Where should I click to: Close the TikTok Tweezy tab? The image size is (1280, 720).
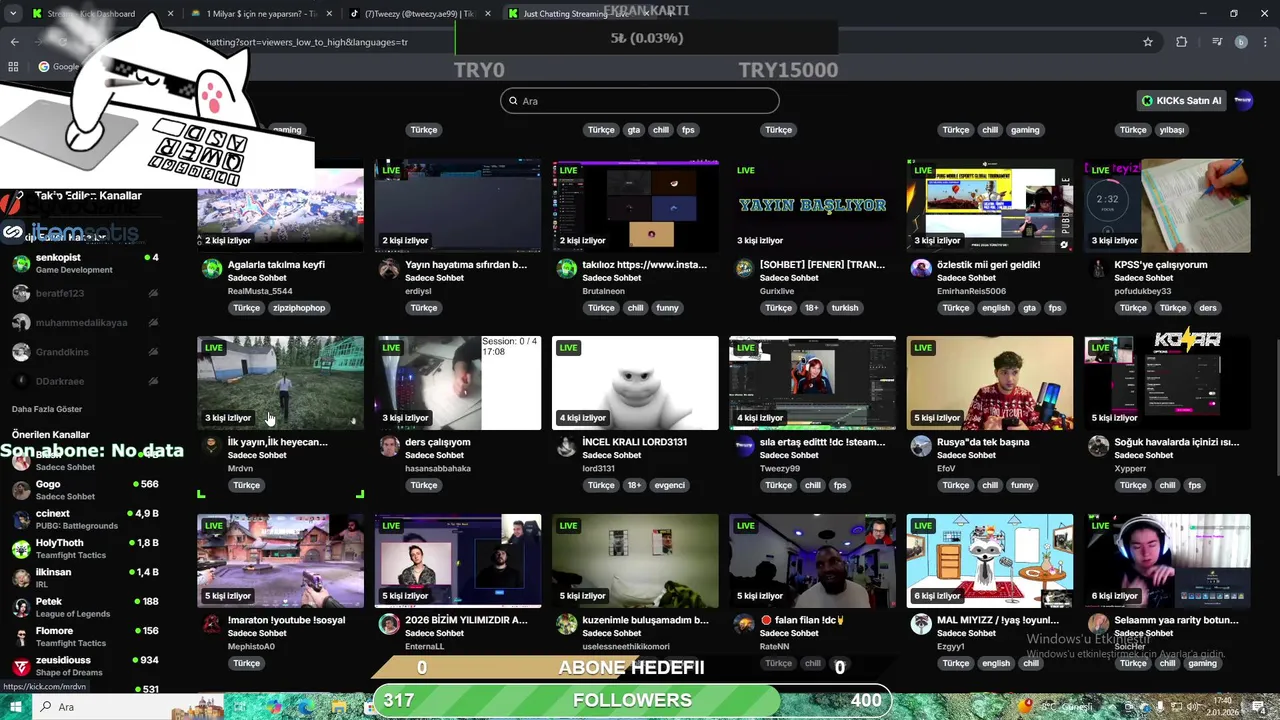pos(488,14)
